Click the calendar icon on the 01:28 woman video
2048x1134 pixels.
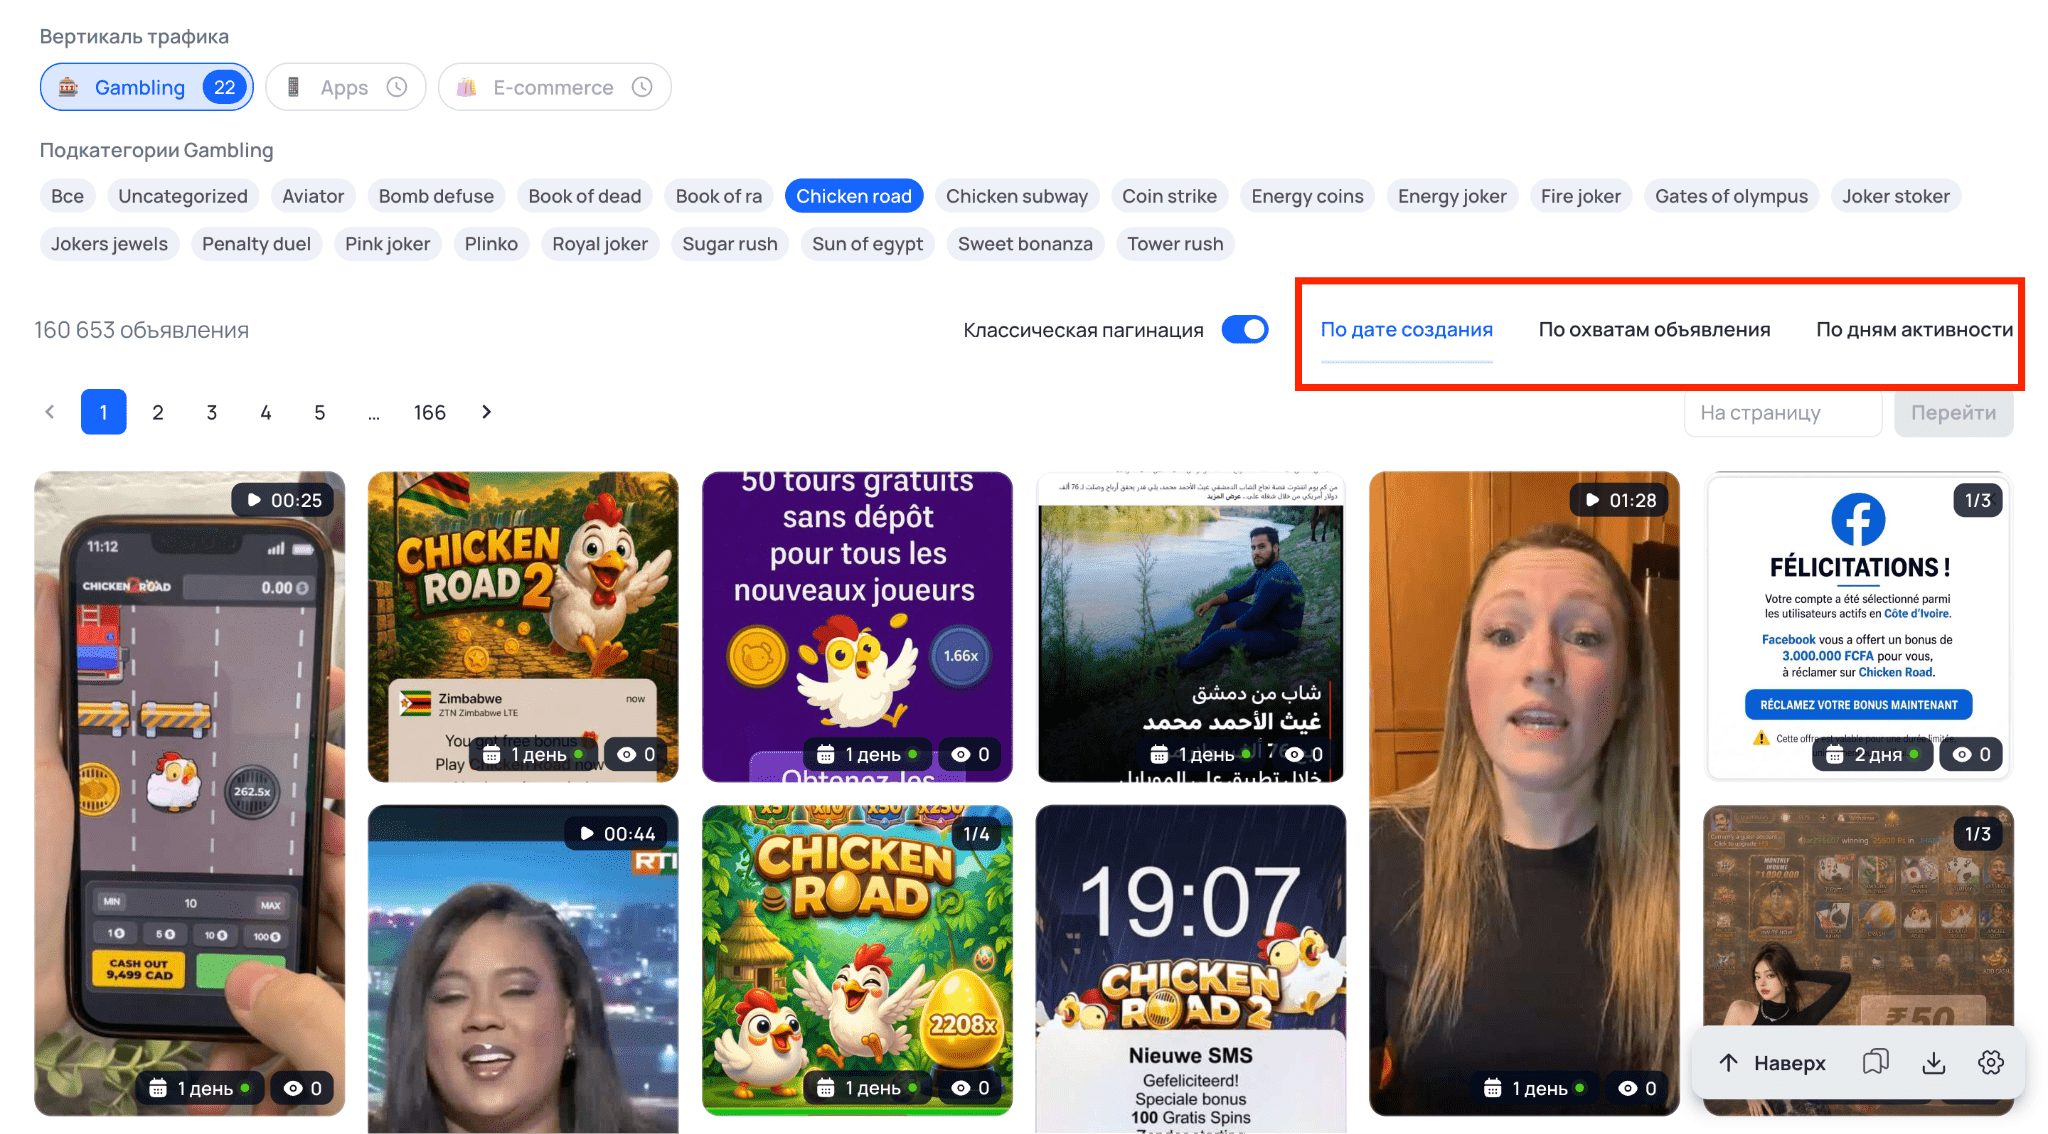point(1492,1088)
